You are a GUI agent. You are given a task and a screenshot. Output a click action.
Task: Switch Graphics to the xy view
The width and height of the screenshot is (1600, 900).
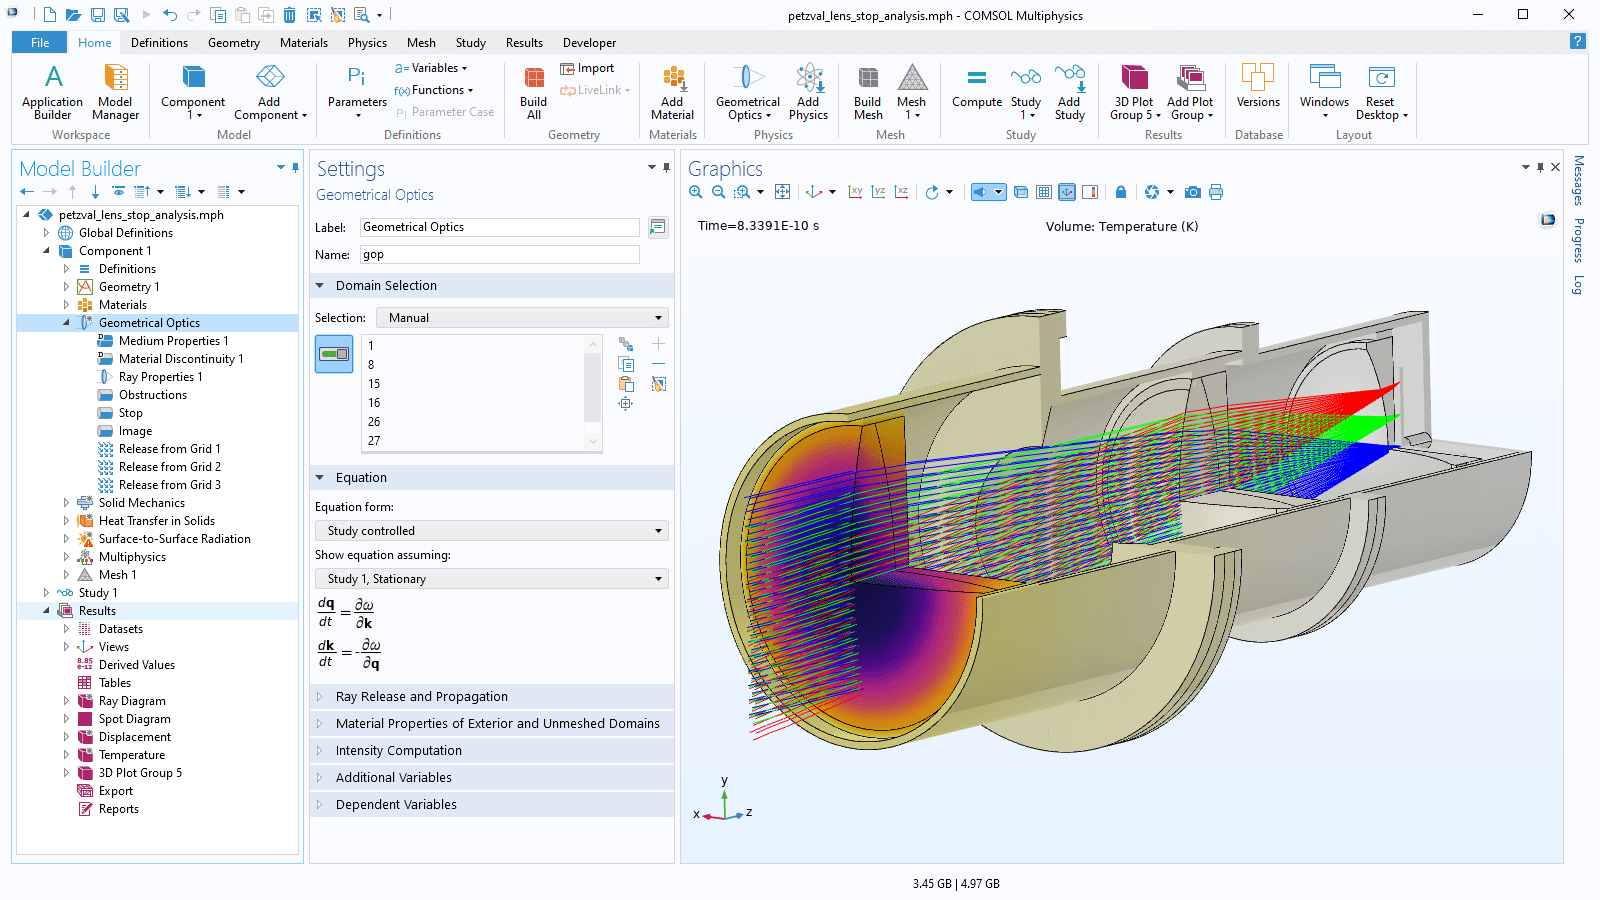pyautogui.click(x=856, y=192)
